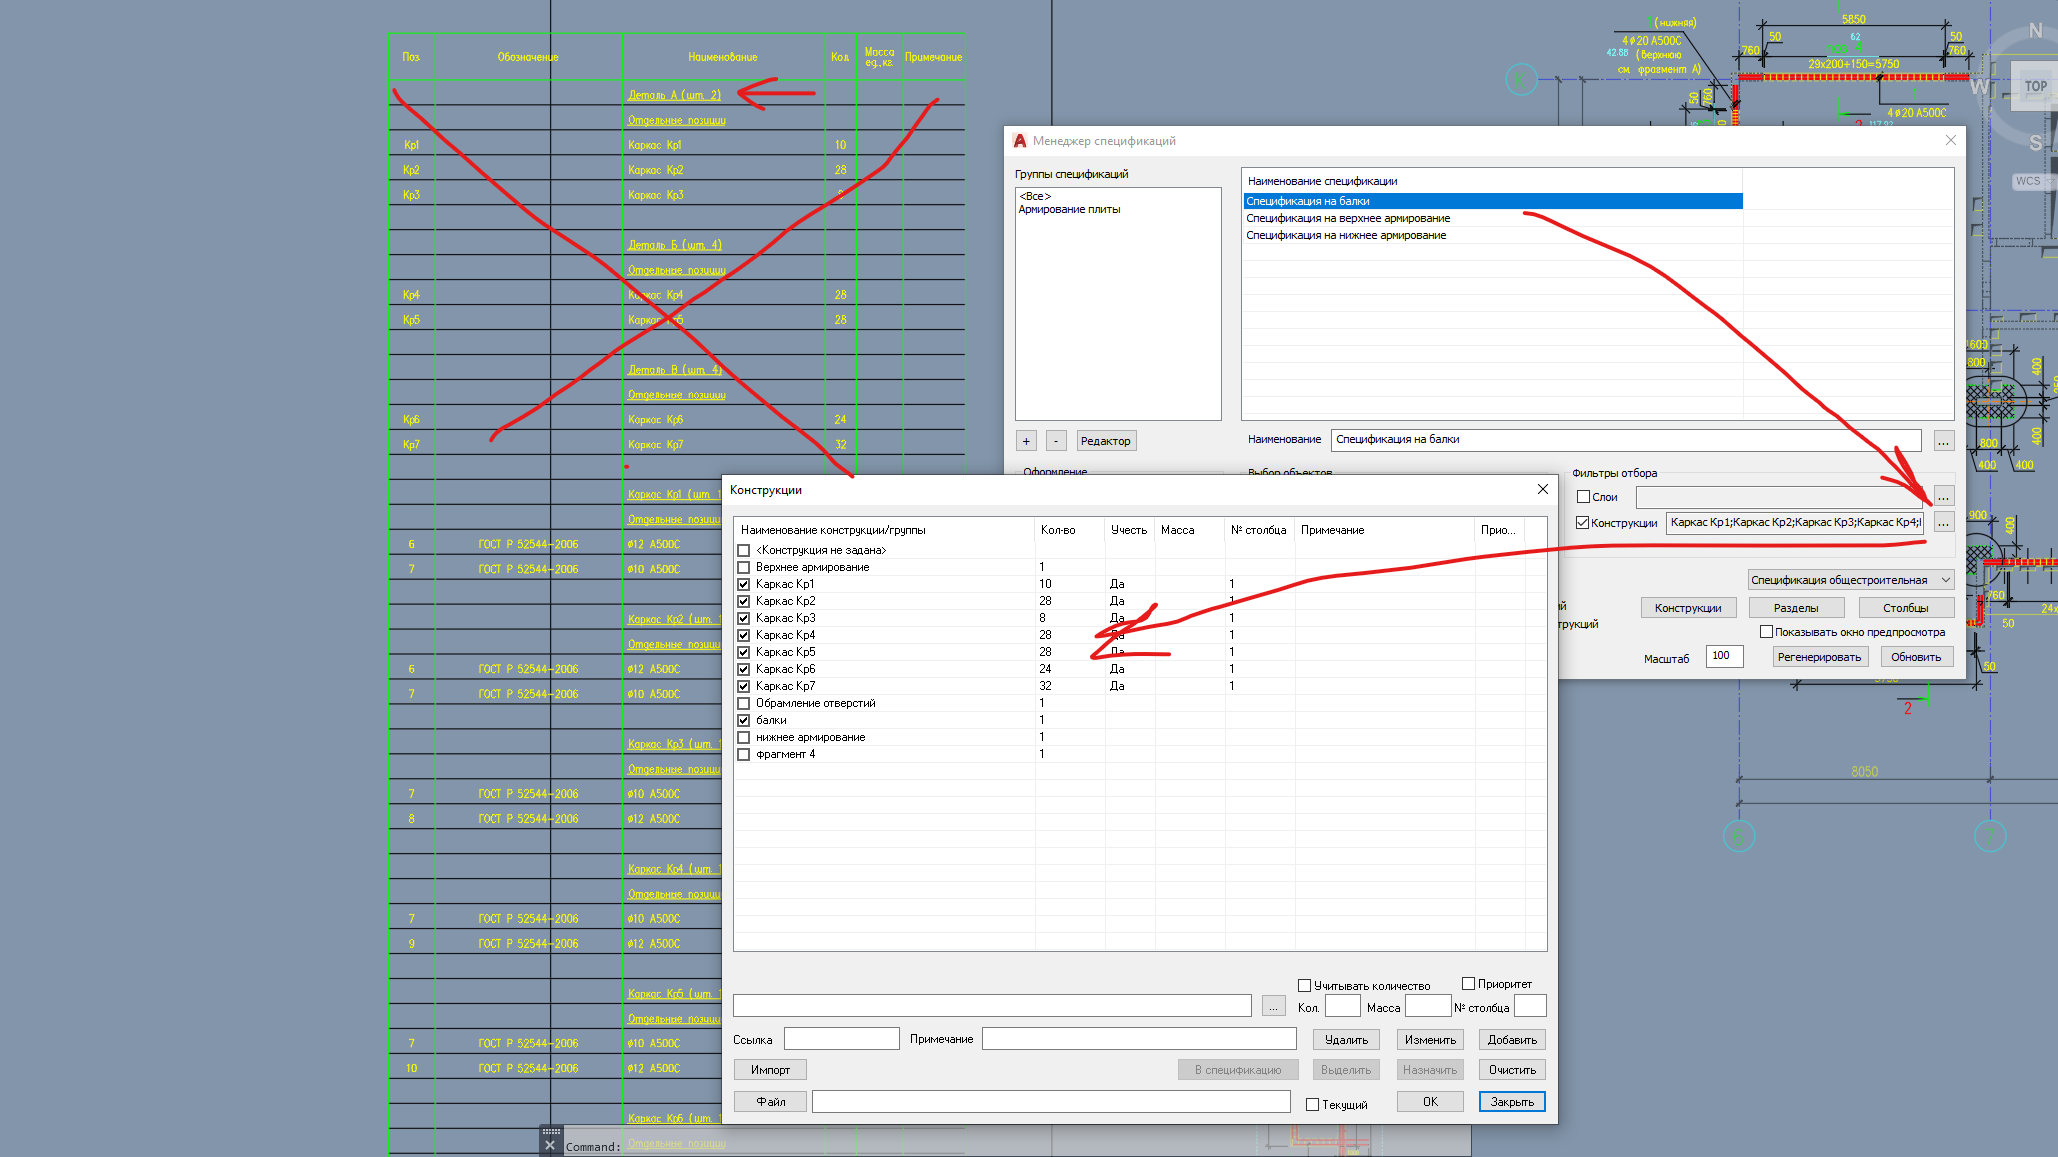
Task: Check Показывать окно предпросмотра option
Action: point(1766,632)
